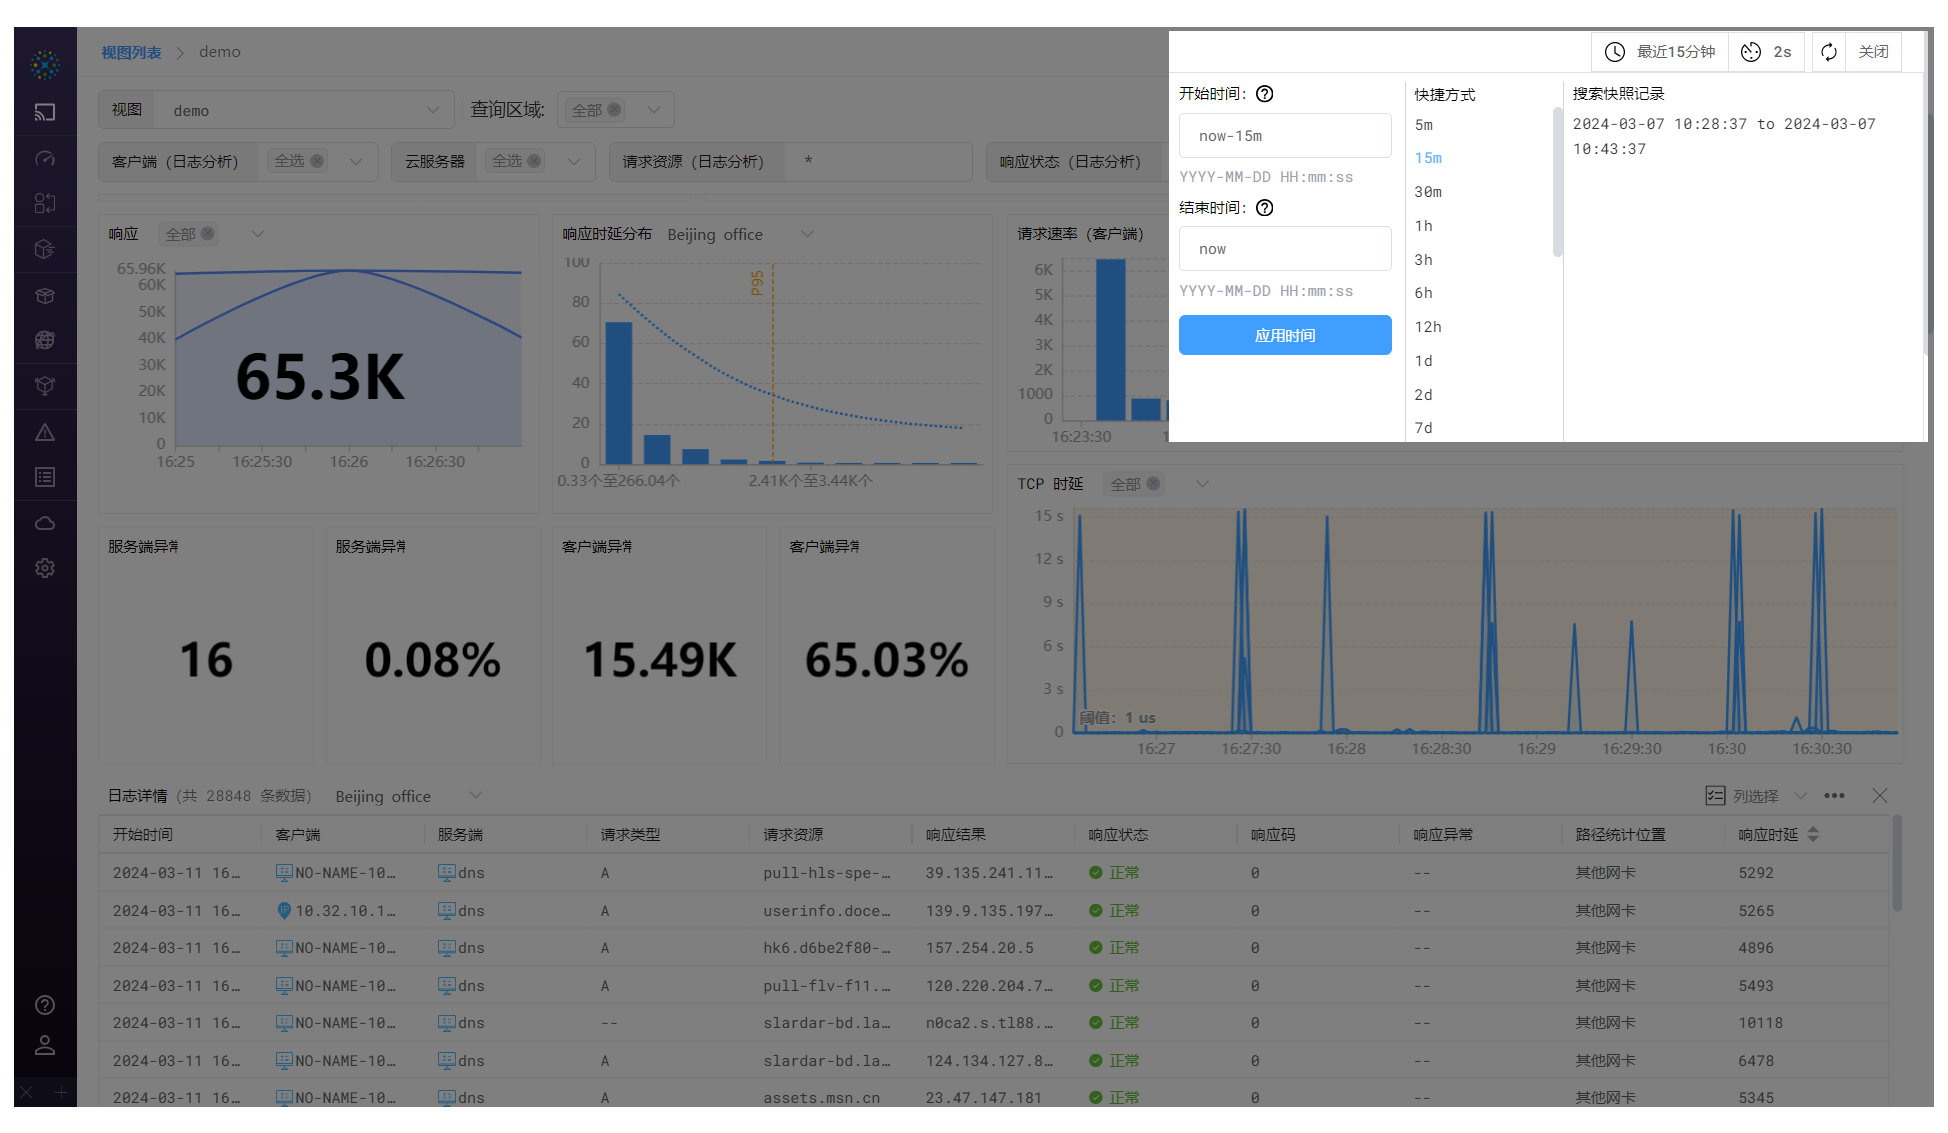Click the user profile sidebar icon
The image size is (1948, 1133).
point(45,1045)
